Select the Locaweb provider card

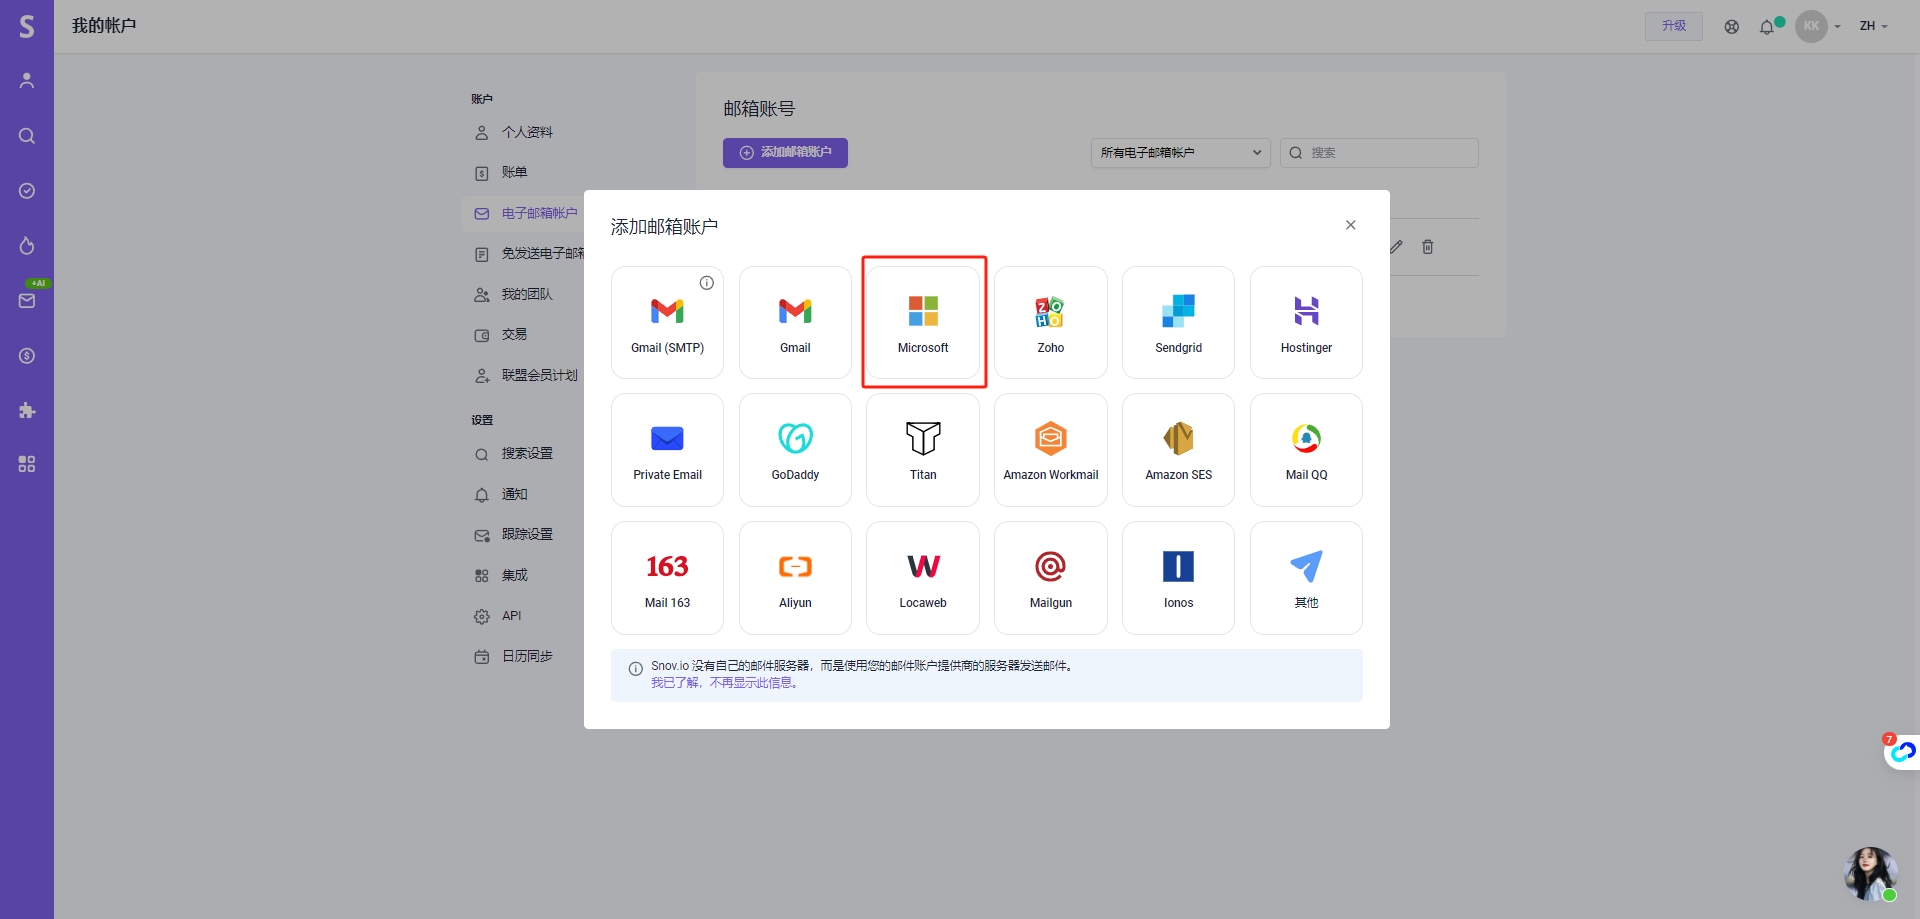click(923, 578)
